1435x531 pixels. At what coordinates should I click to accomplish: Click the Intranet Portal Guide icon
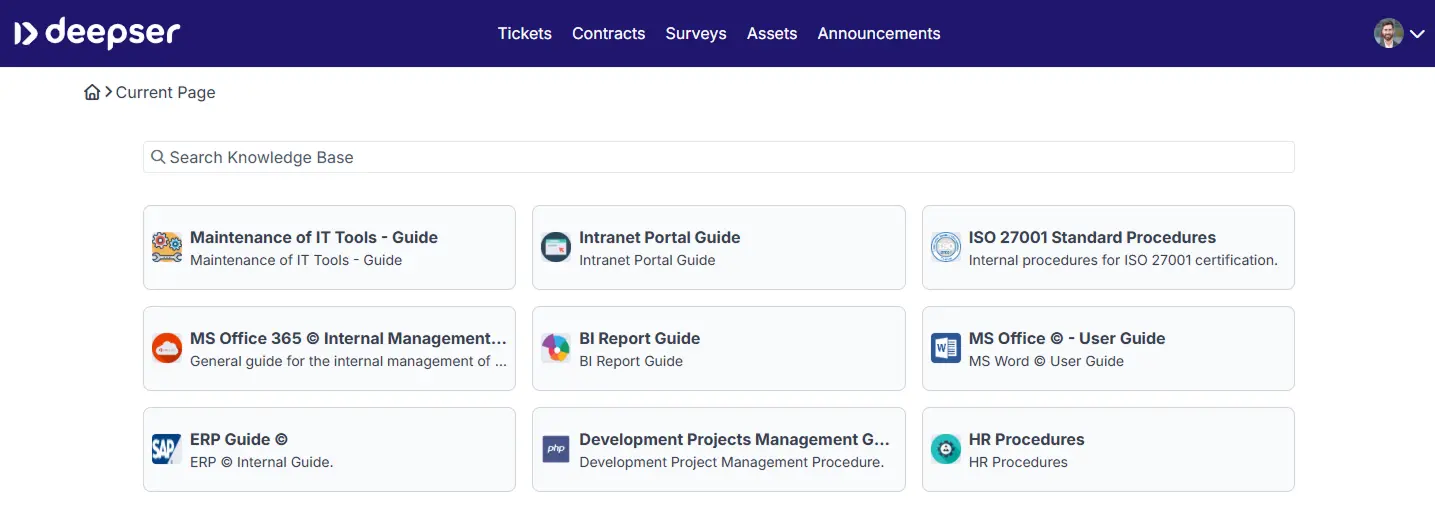tap(555, 247)
